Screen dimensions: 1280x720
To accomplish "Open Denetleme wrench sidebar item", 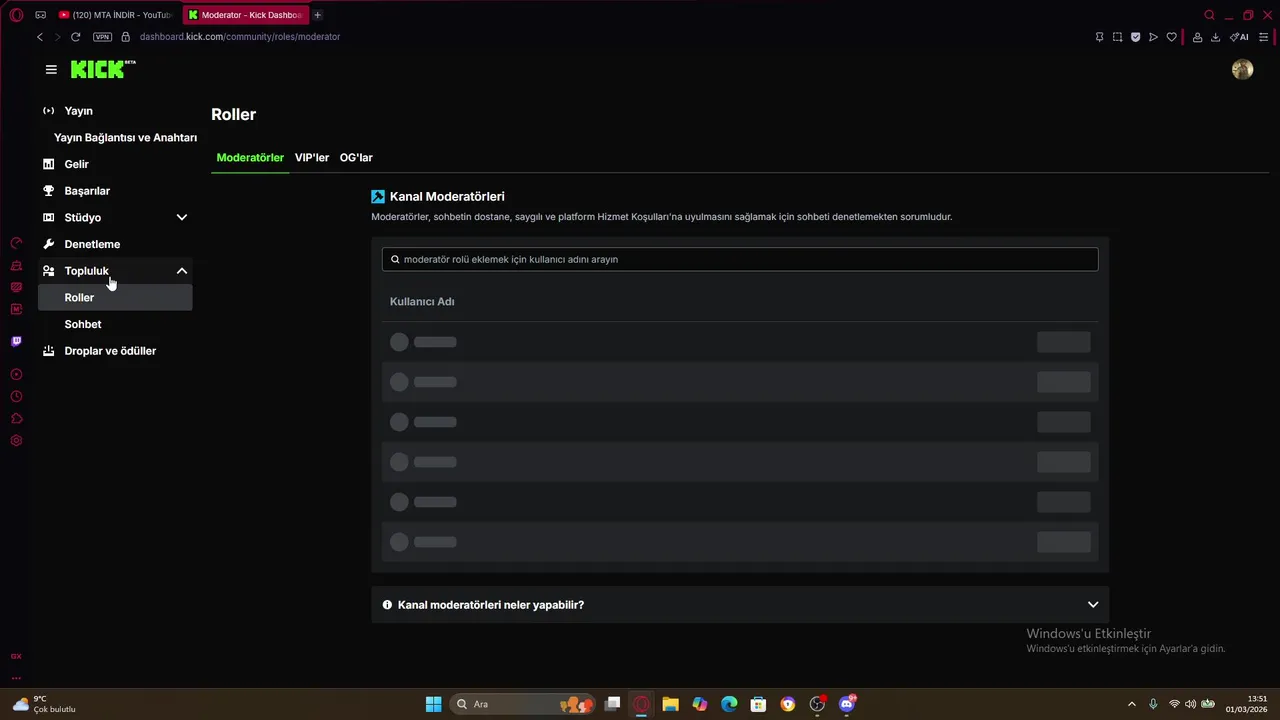I will (x=115, y=244).
